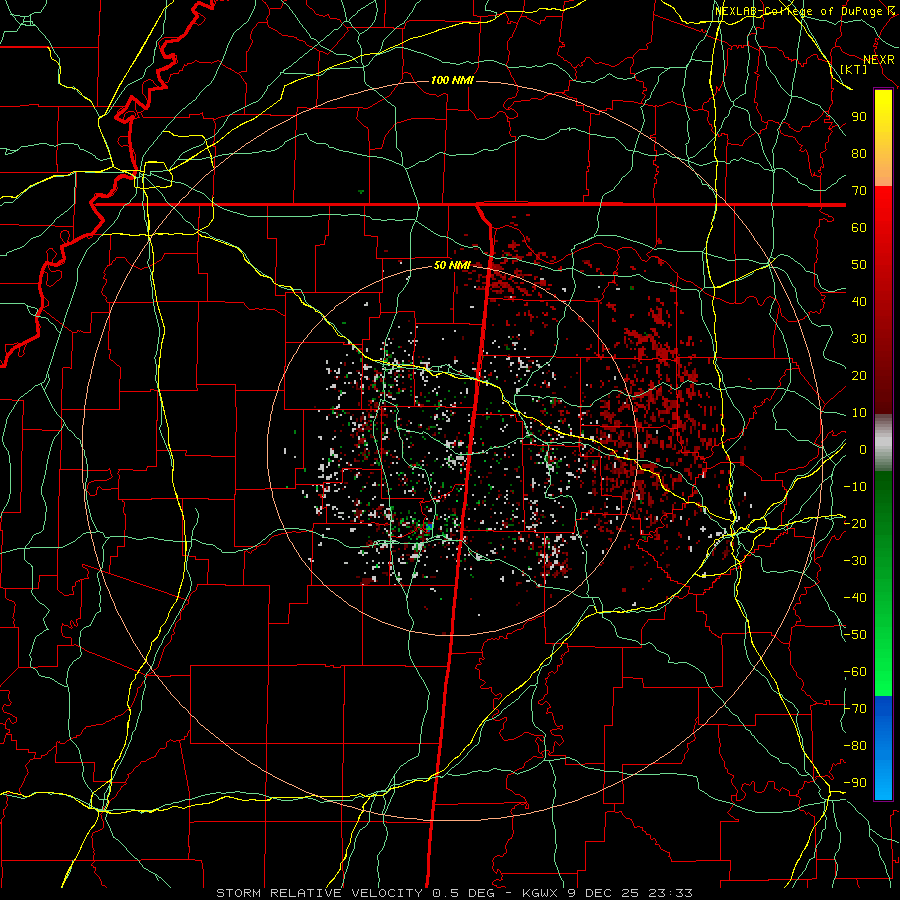Click the STORM RELATIVE VELOCITY caption text

coord(319,893)
